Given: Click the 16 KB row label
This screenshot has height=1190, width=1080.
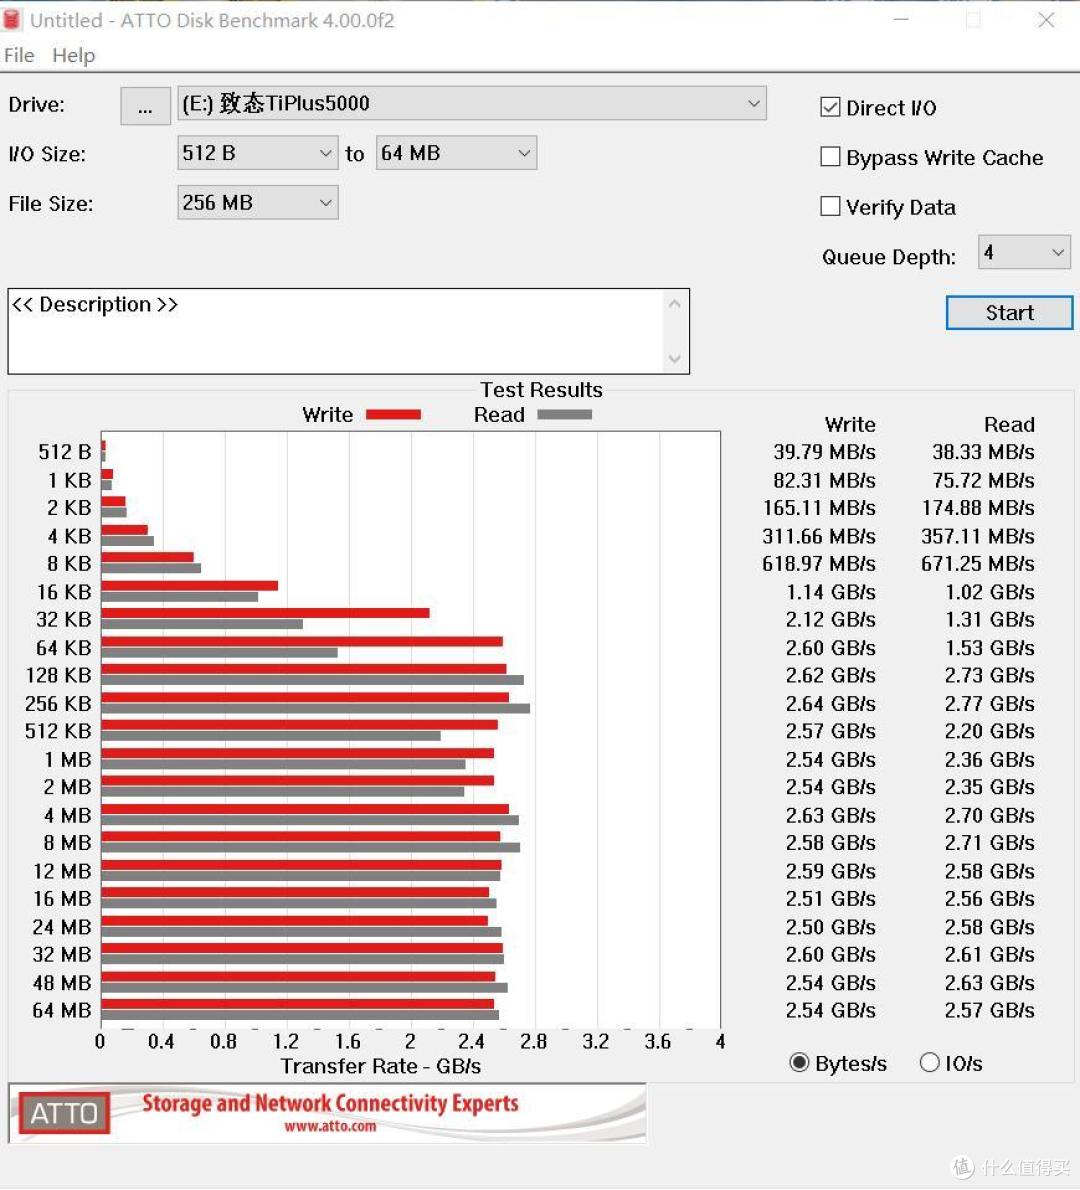Looking at the screenshot, I should (x=64, y=592).
